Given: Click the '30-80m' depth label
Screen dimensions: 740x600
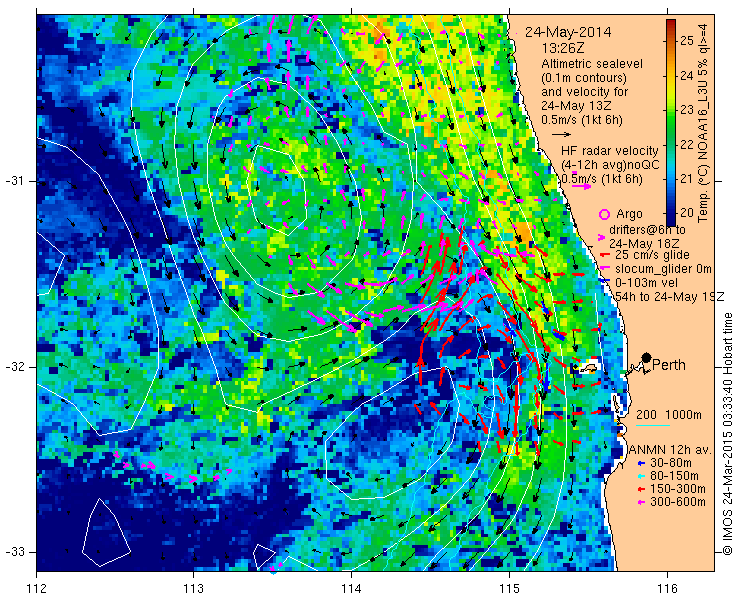Looking at the screenshot, I should (x=671, y=463).
